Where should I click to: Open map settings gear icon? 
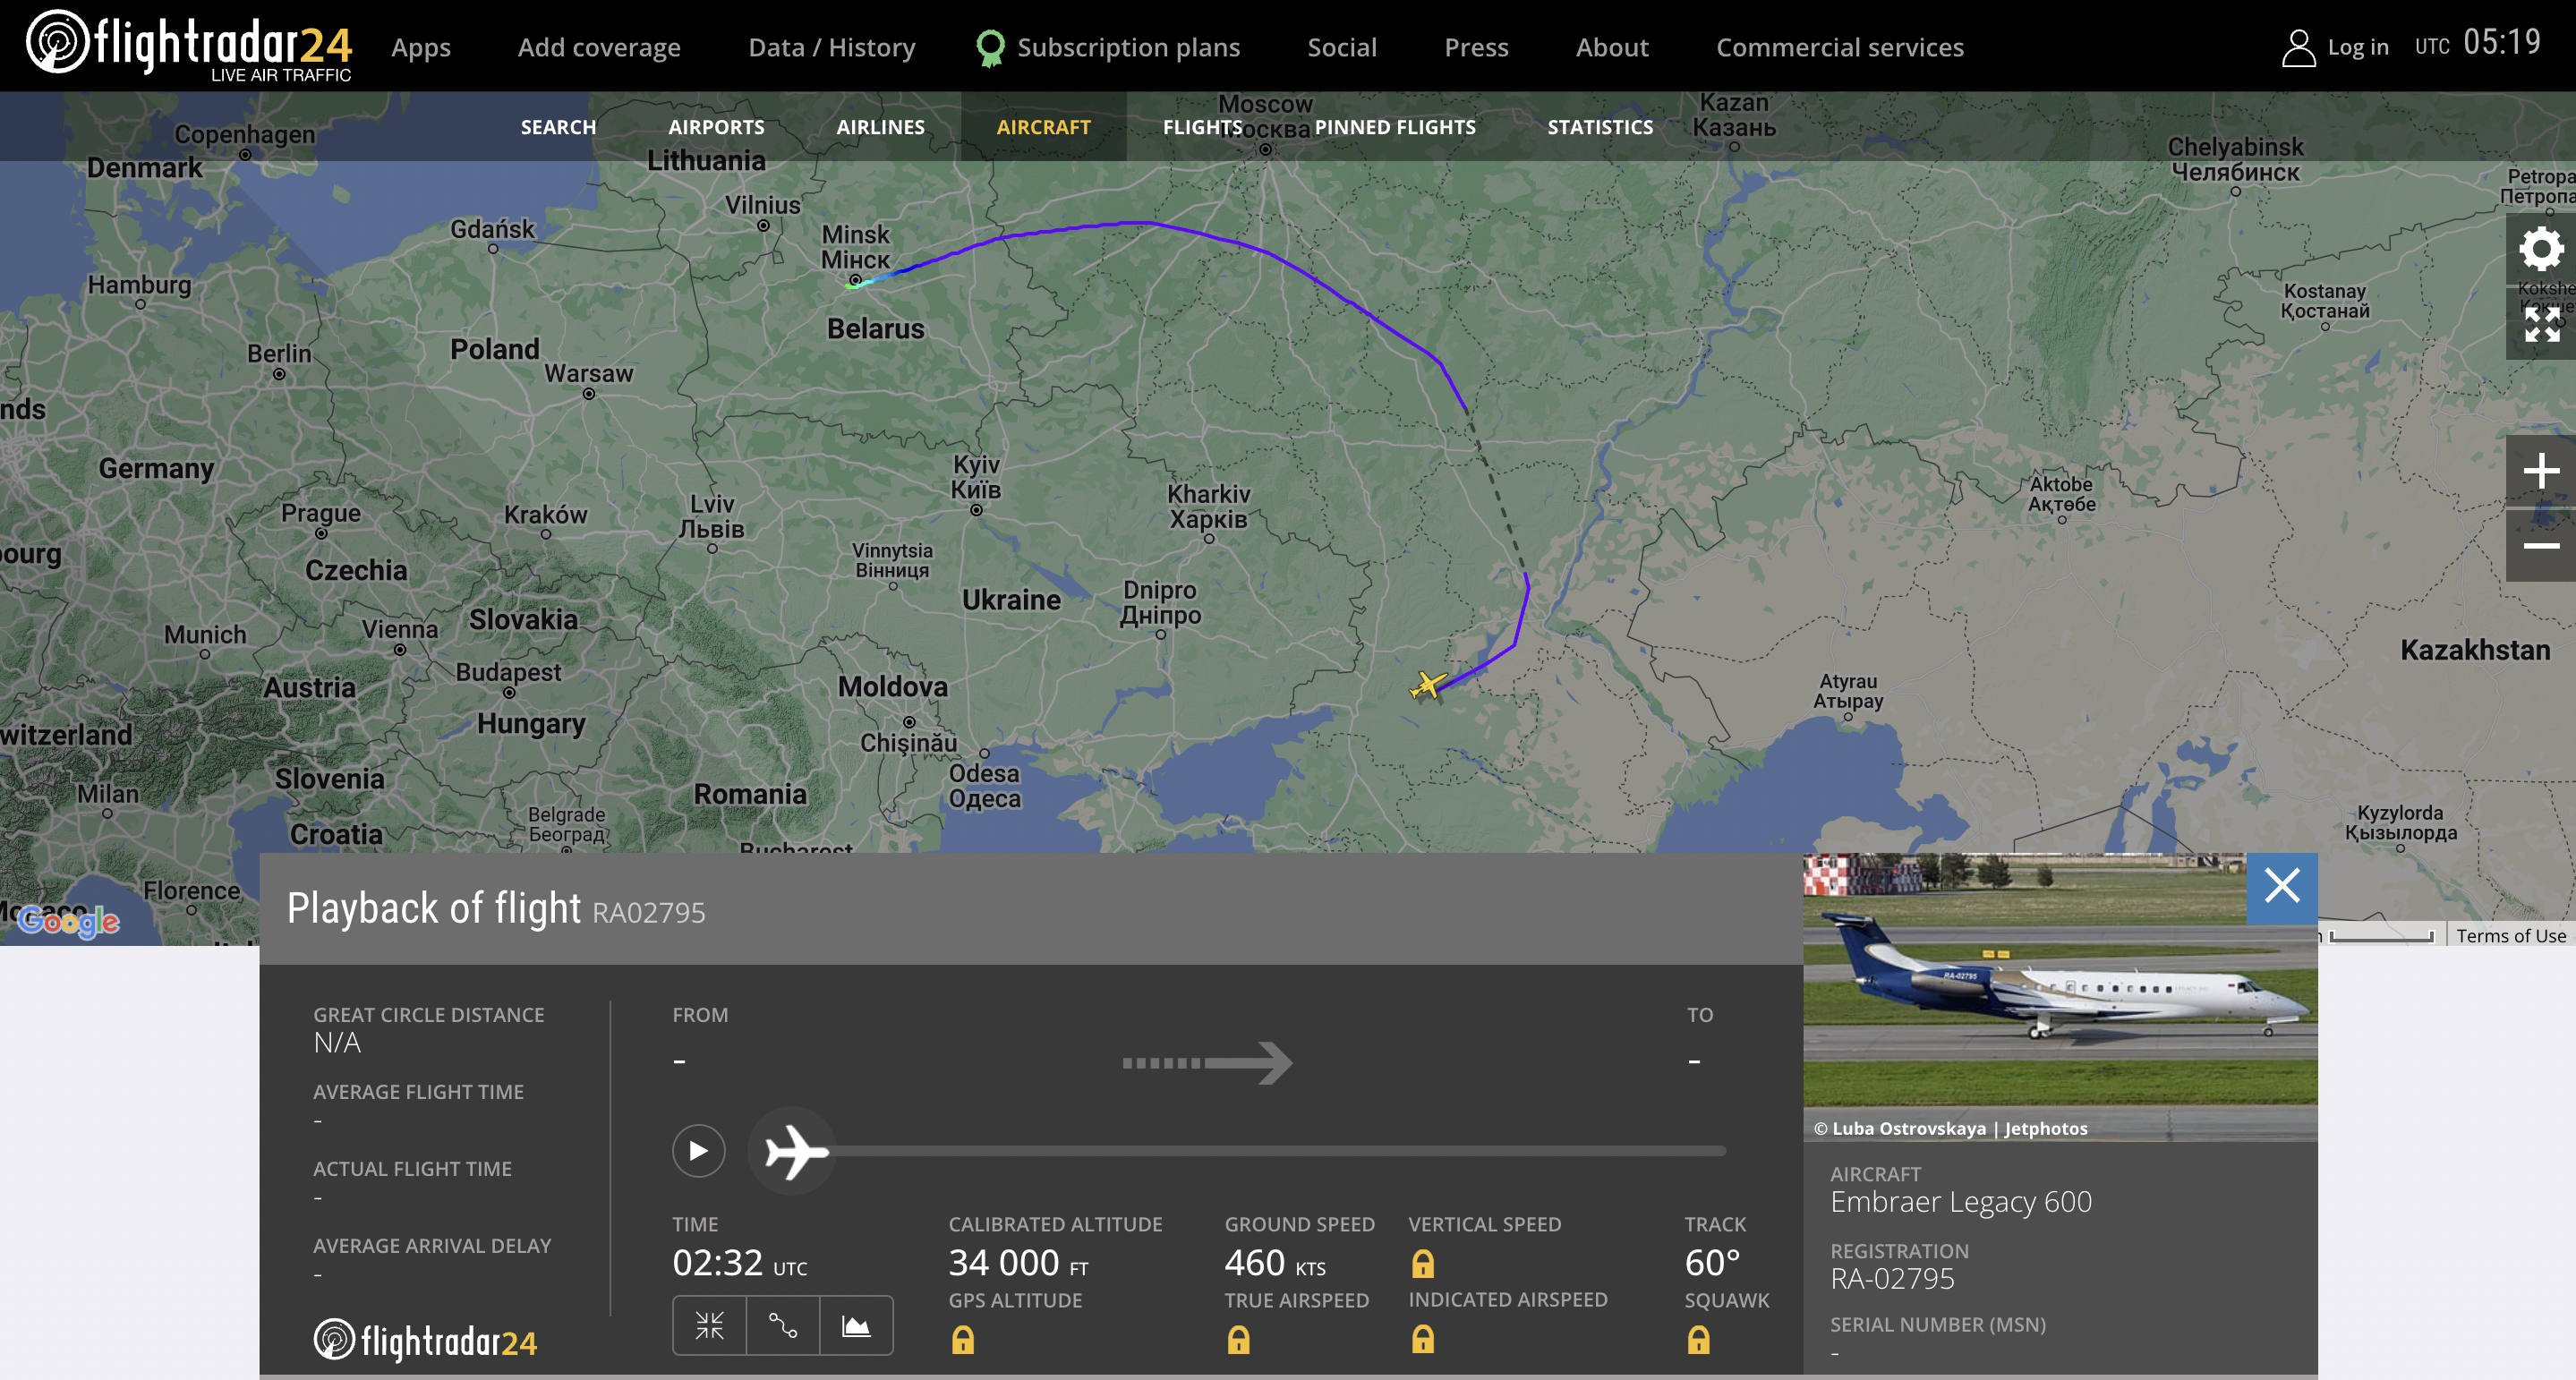2541,249
